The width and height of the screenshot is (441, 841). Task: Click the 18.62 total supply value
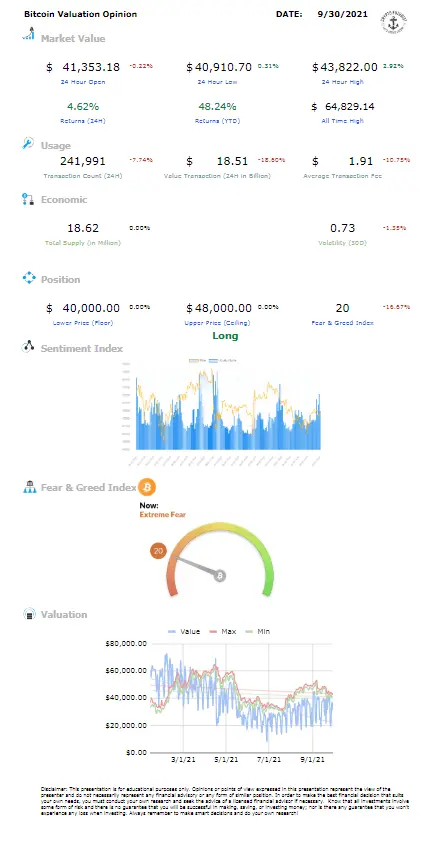[83, 228]
